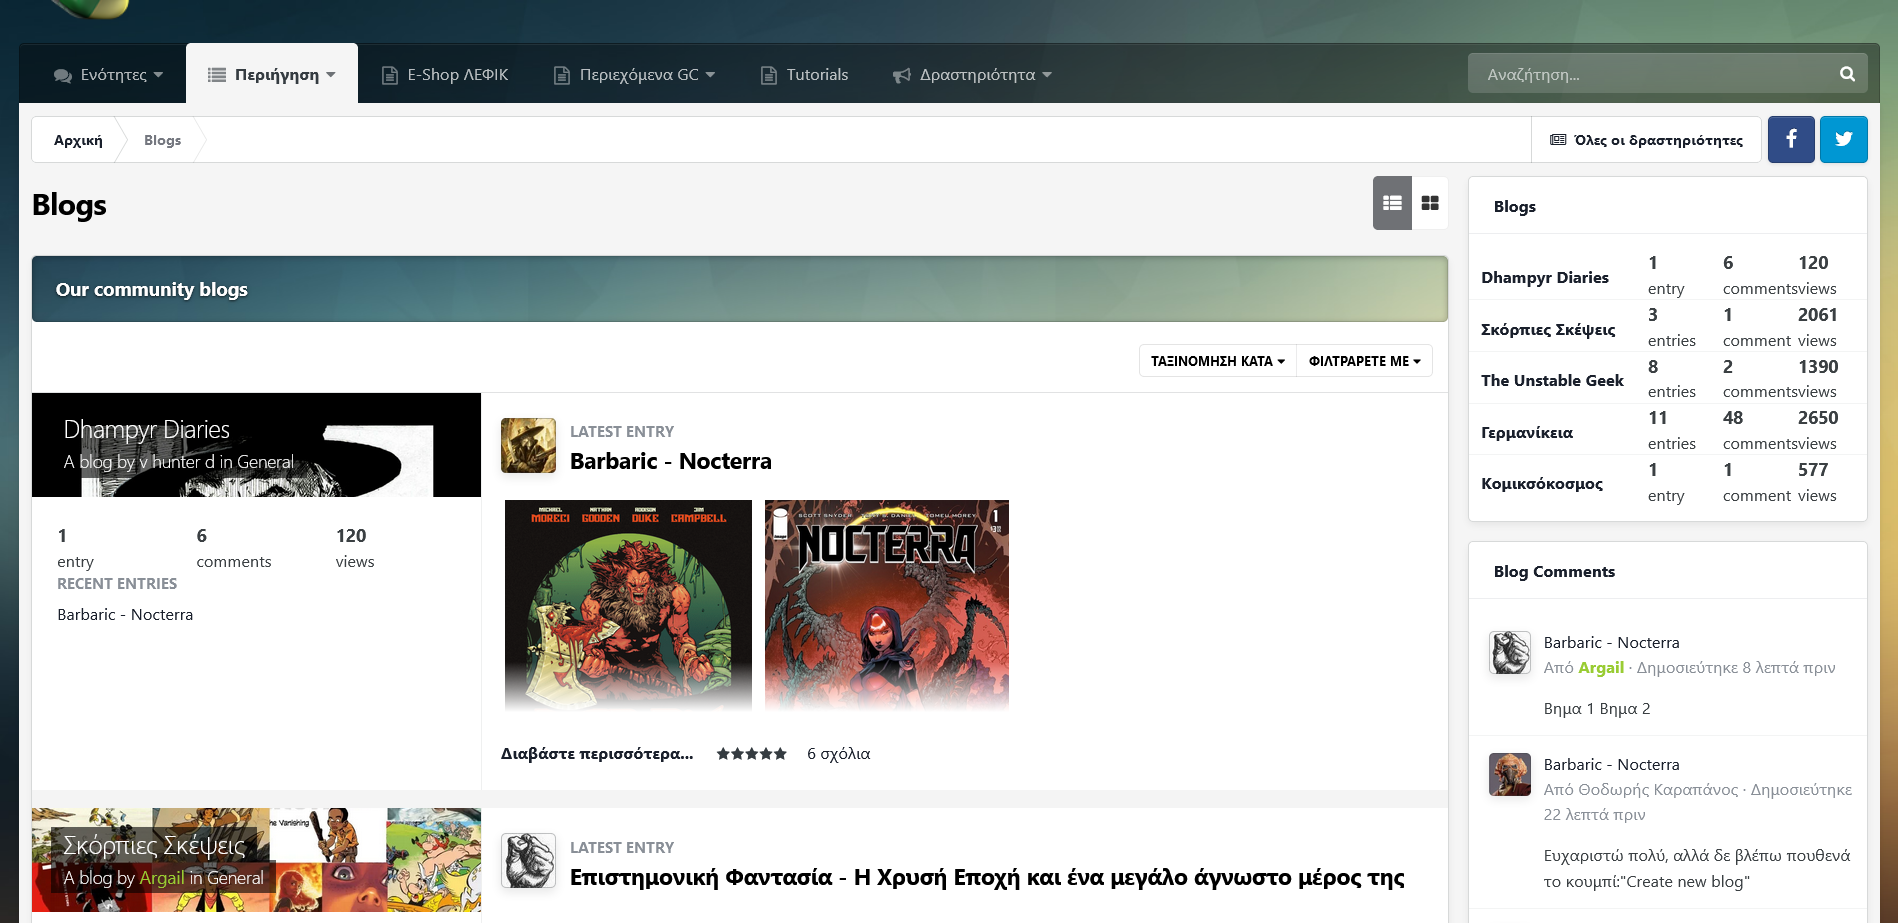This screenshot has width=1898, height=923.
Task: Expand Περιεχόμενα GC dropdown
Action: pyautogui.click(x=635, y=75)
